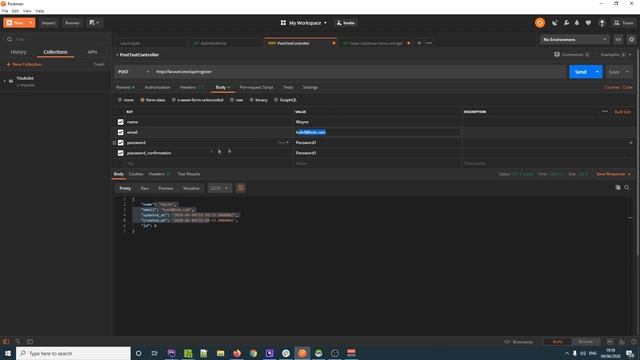This screenshot has height=360, width=640.
Task: Click the request URL input field
Action: click(360, 72)
